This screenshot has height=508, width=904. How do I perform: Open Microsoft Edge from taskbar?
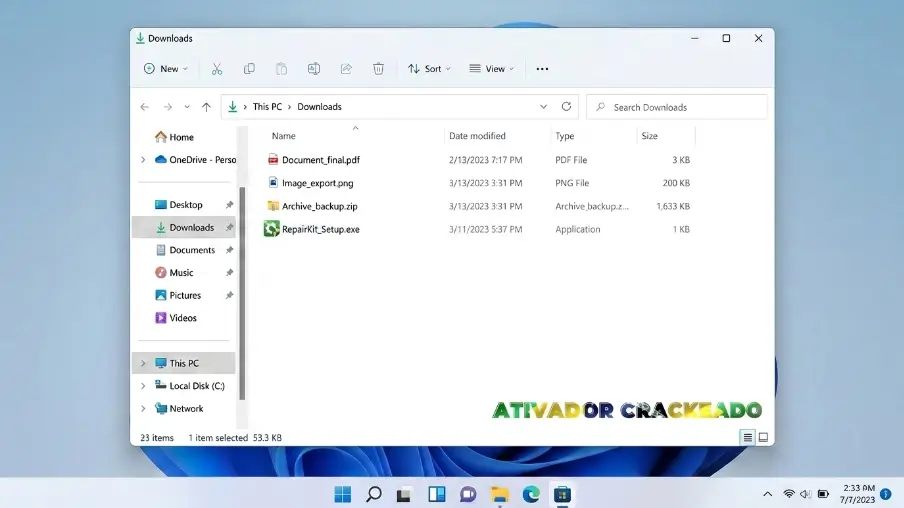click(531, 494)
